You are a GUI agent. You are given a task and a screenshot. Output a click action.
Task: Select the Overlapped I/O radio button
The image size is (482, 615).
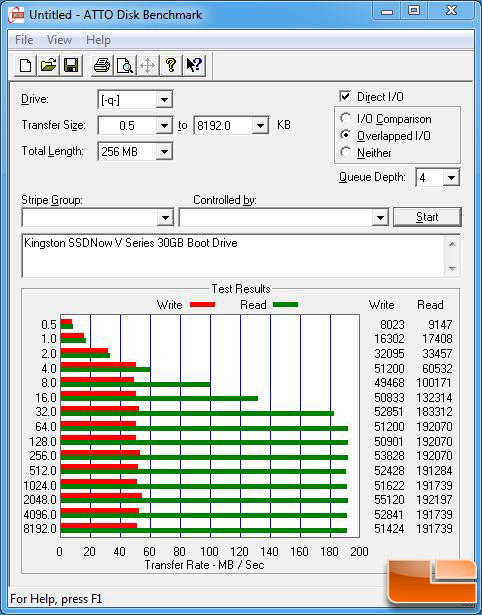[346, 135]
